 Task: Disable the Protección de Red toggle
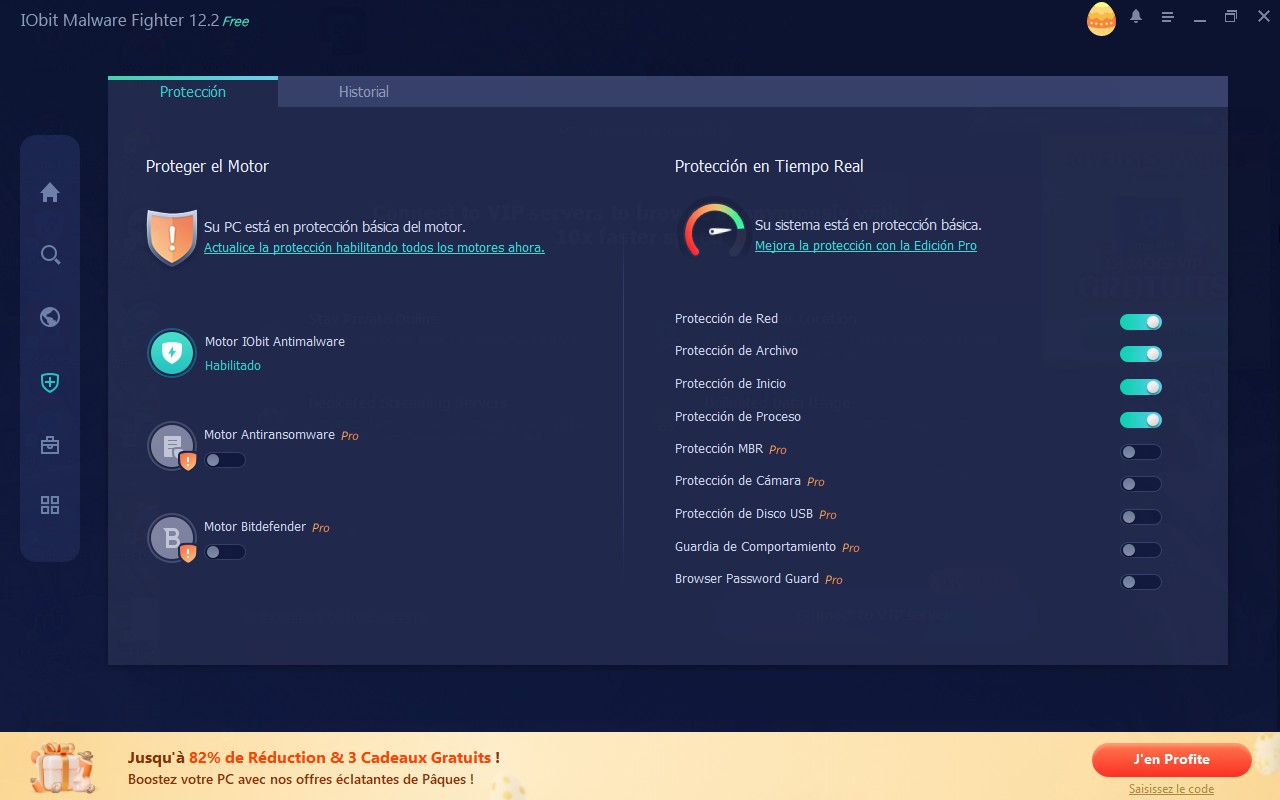tap(1140, 322)
